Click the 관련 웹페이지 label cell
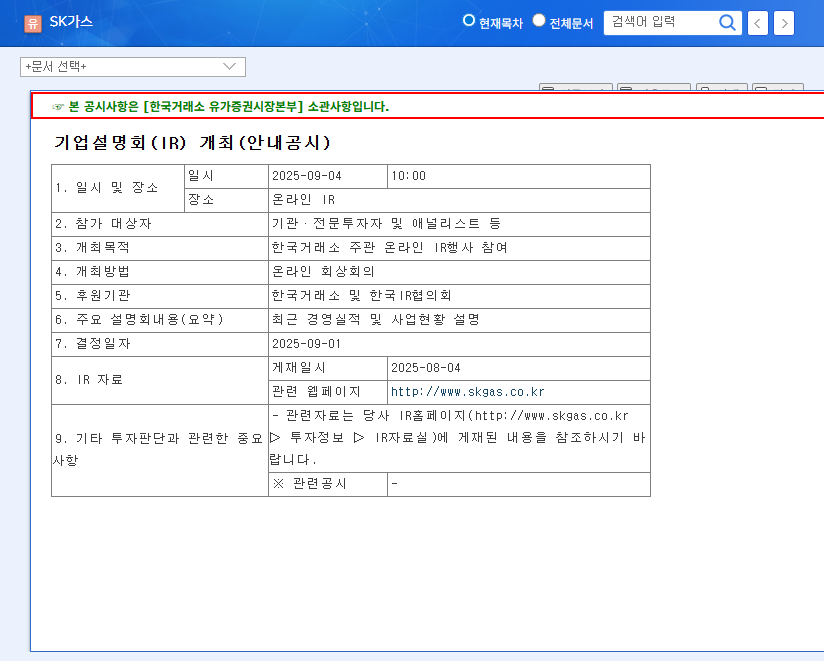The height and width of the screenshot is (661, 824). click(328, 393)
